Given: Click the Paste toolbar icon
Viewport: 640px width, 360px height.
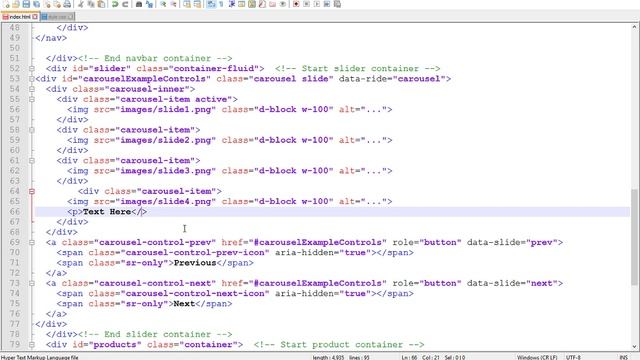Looking at the screenshot, I should click(101, 4).
